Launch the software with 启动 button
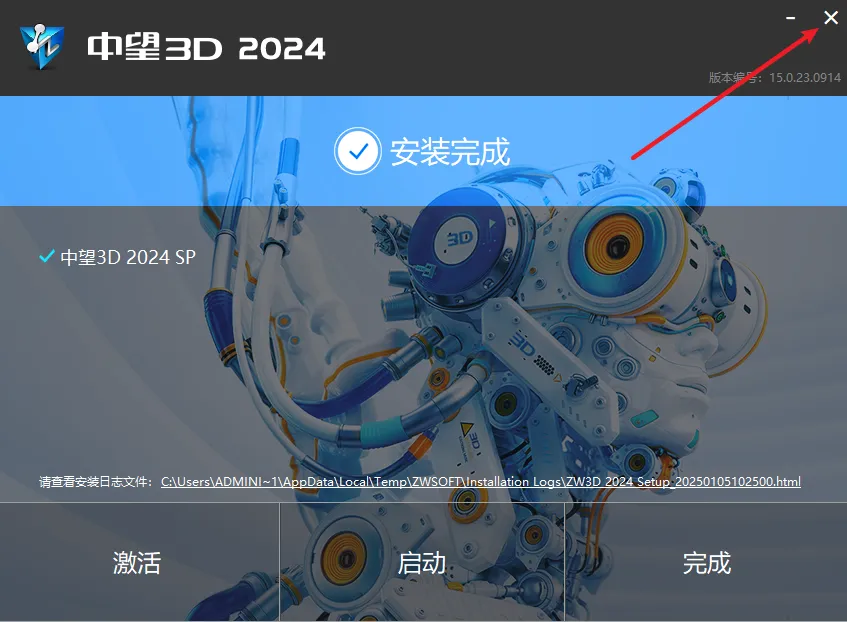This screenshot has width=847, height=622. [422, 562]
